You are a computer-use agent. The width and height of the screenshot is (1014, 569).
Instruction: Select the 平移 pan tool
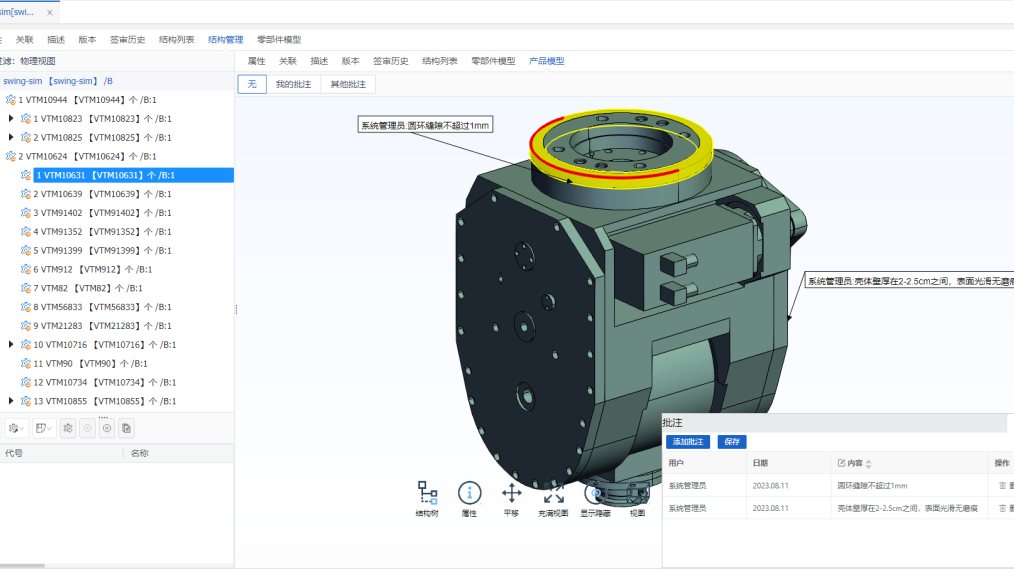pos(511,493)
